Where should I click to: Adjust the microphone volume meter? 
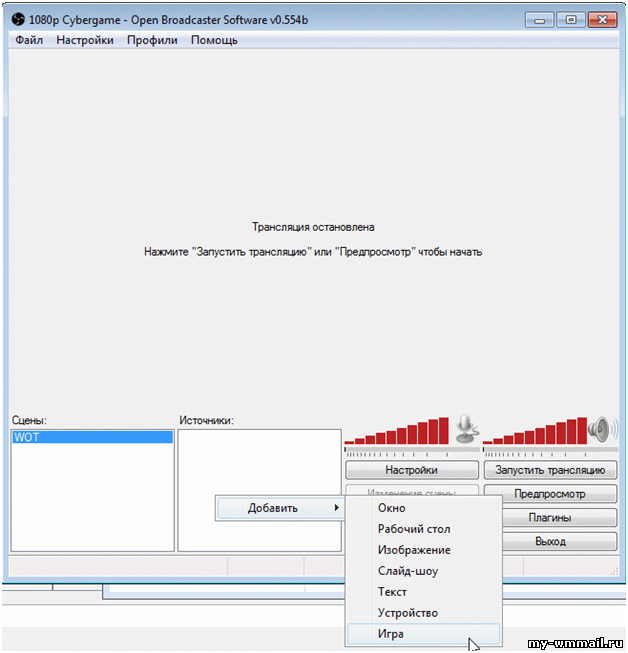(x=397, y=431)
